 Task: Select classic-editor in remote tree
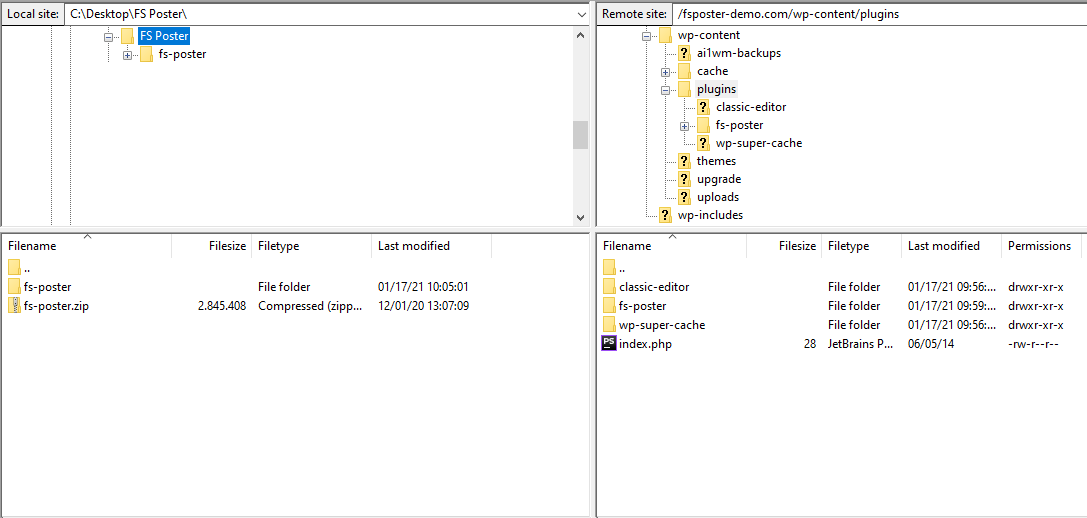[x=751, y=107]
